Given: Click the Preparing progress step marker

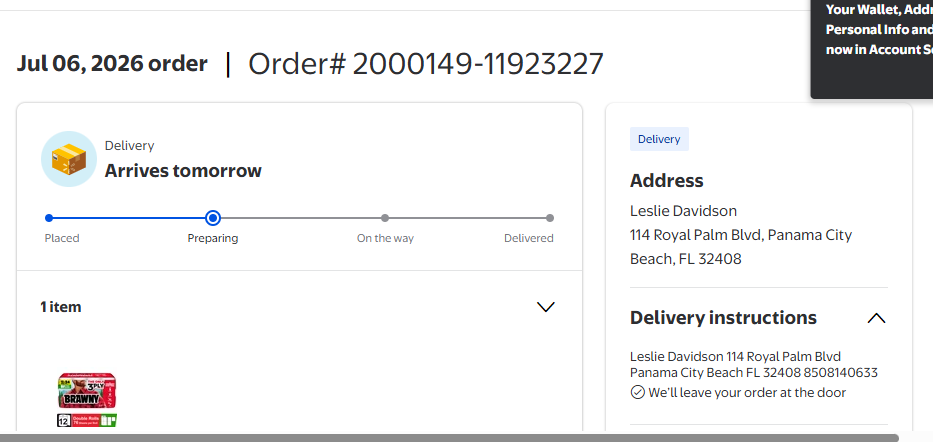Looking at the screenshot, I should [x=212, y=218].
